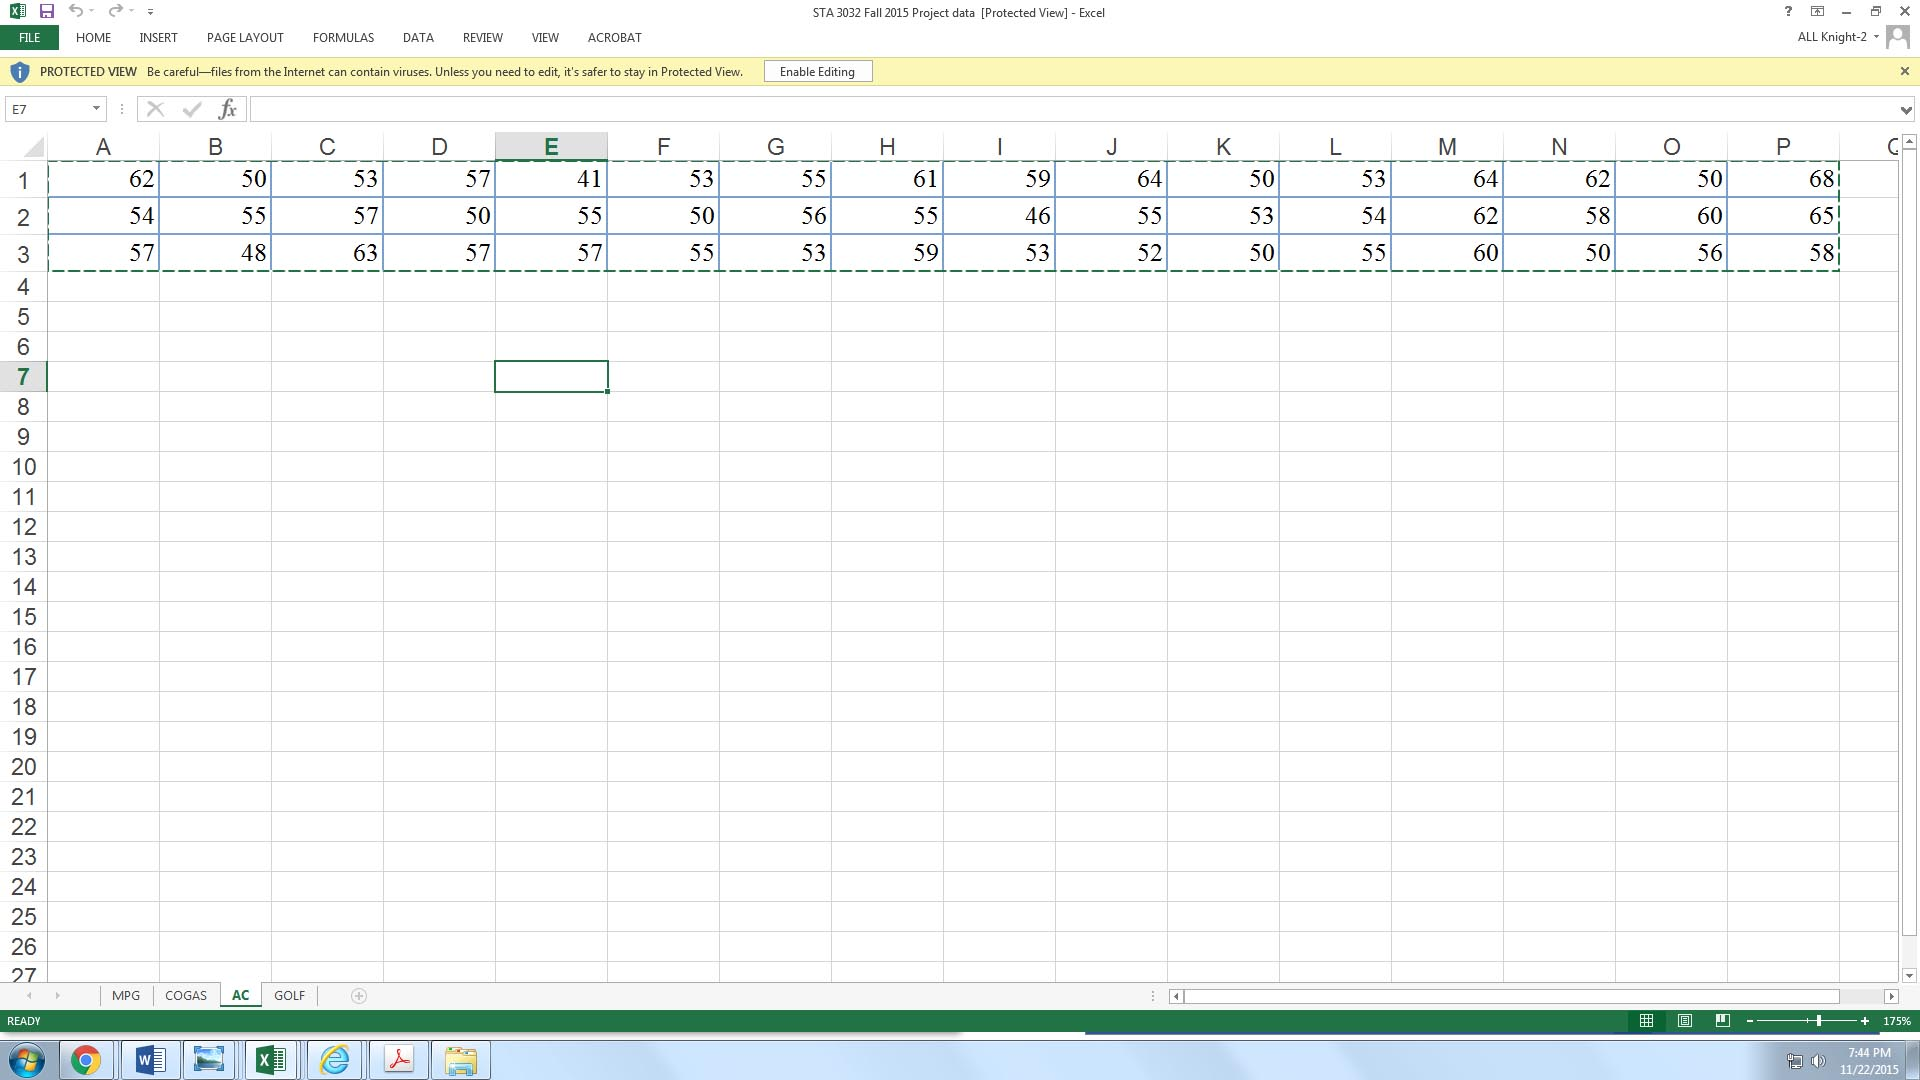The width and height of the screenshot is (1920, 1080).
Task: Click the Save icon in quick access toolbar
Action: click(46, 11)
